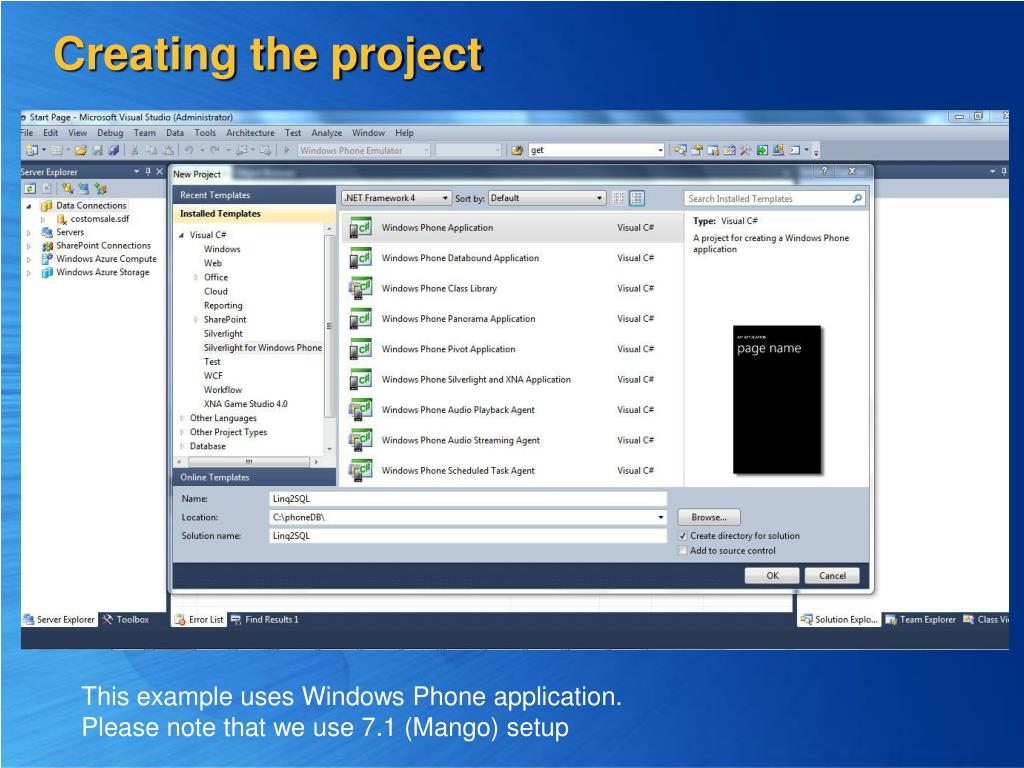Open Location path dropdown arrow
Image resolution: width=1024 pixels, height=768 pixels.
[x=660, y=517]
